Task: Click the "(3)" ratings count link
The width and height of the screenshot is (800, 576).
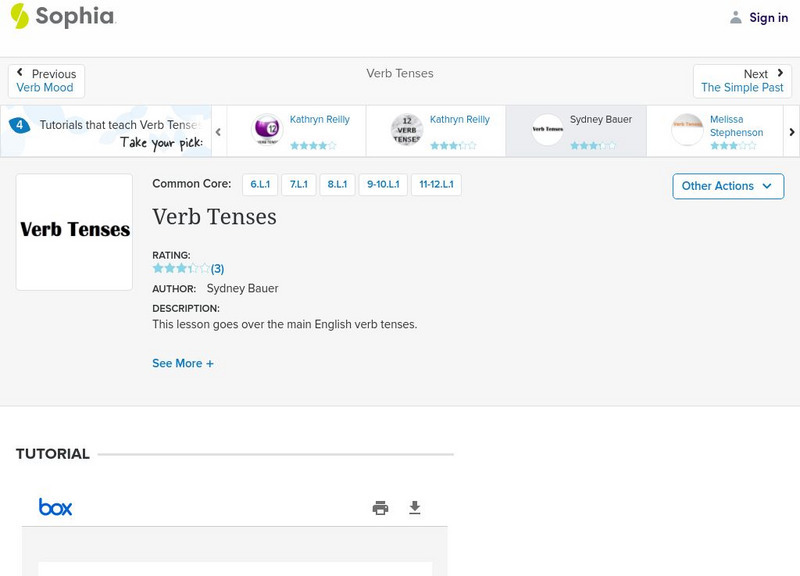Action: pyautogui.click(x=216, y=268)
